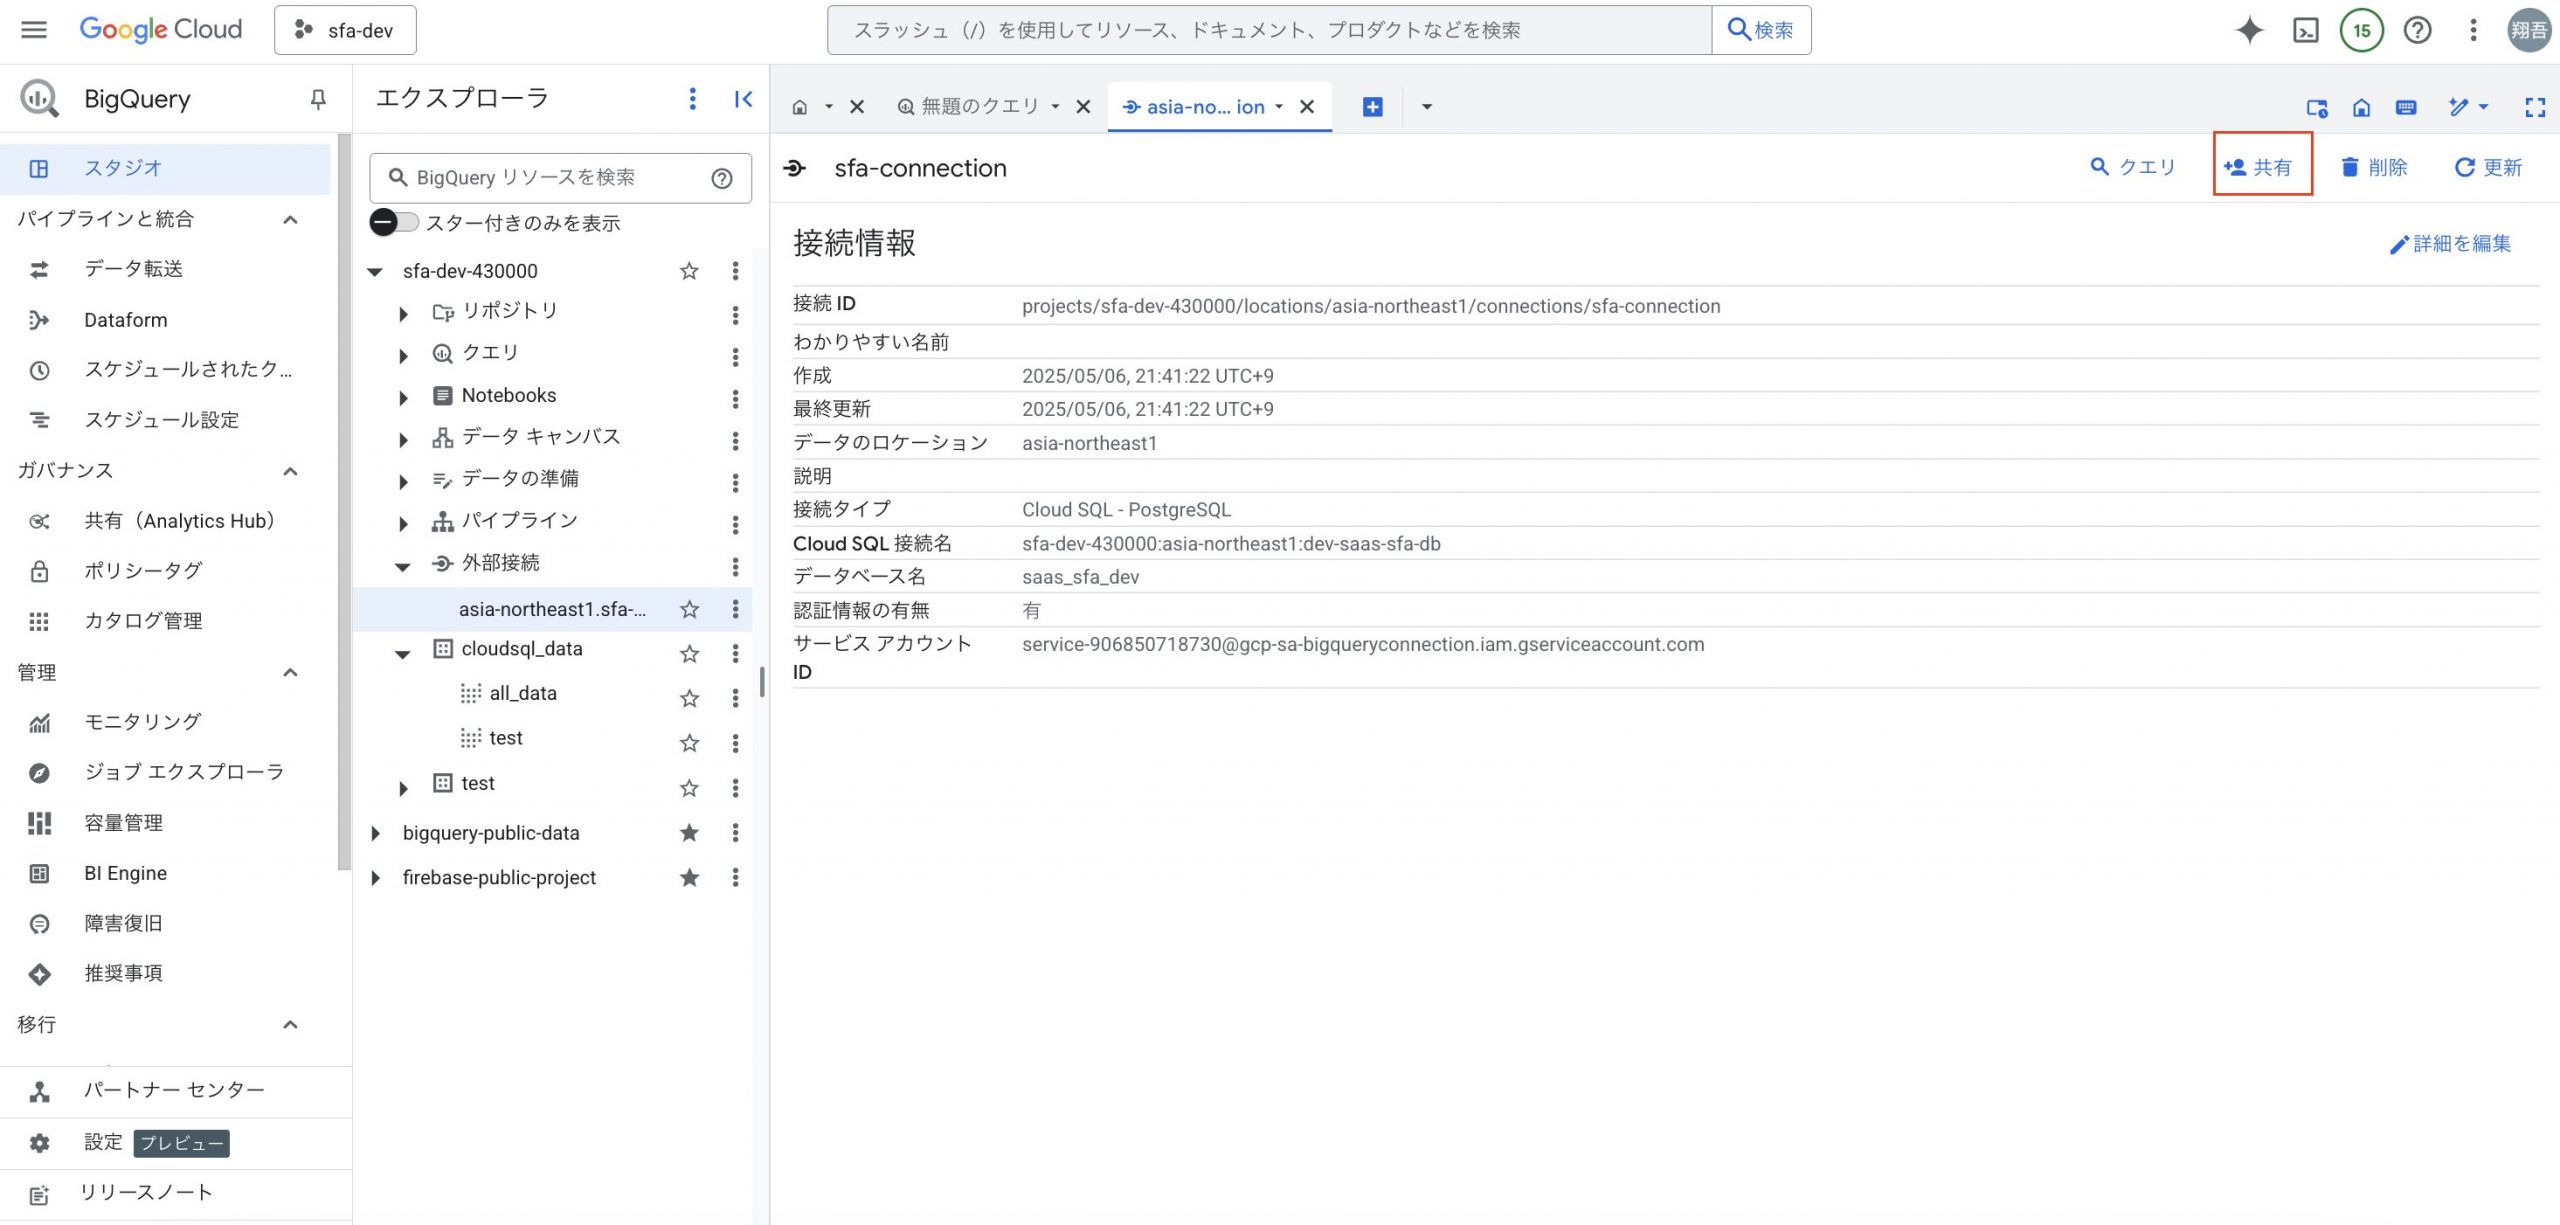Image resolution: width=2560 pixels, height=1225 pixels.
Task: Collapse the cloudsql_data dataset
Action: coord(403,654)
